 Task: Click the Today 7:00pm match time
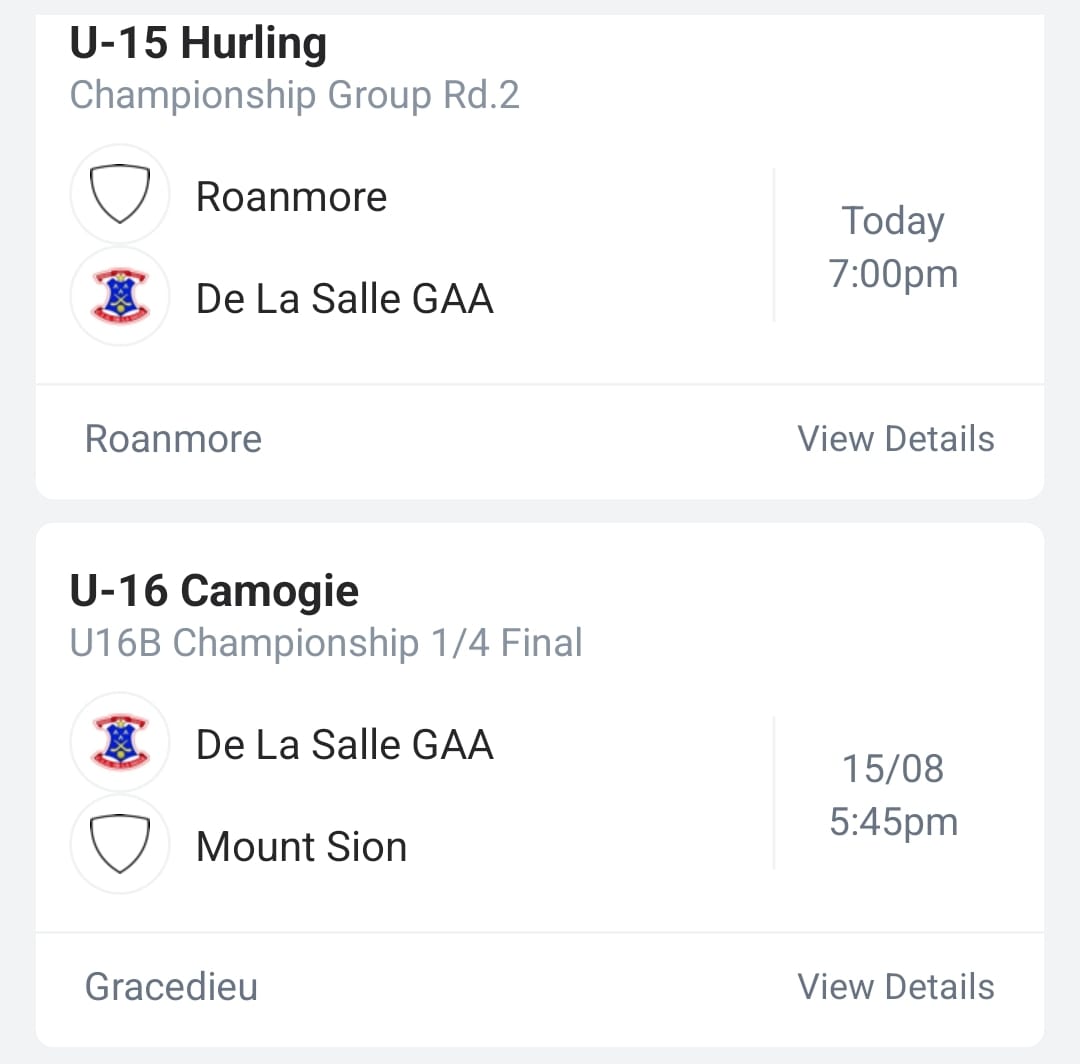click(893, 247)
